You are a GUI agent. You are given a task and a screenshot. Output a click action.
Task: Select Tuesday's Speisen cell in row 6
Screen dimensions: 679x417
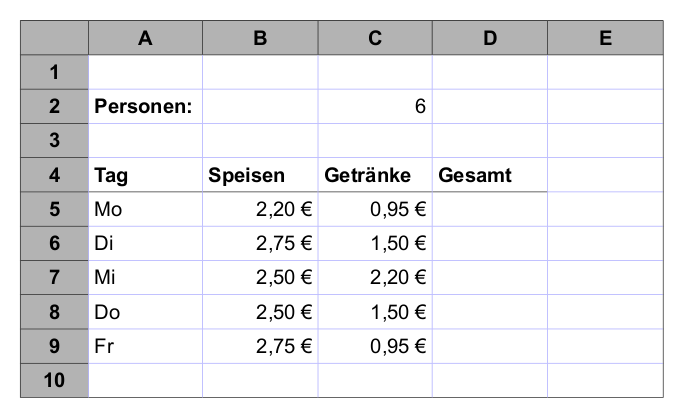pos(260,243)
